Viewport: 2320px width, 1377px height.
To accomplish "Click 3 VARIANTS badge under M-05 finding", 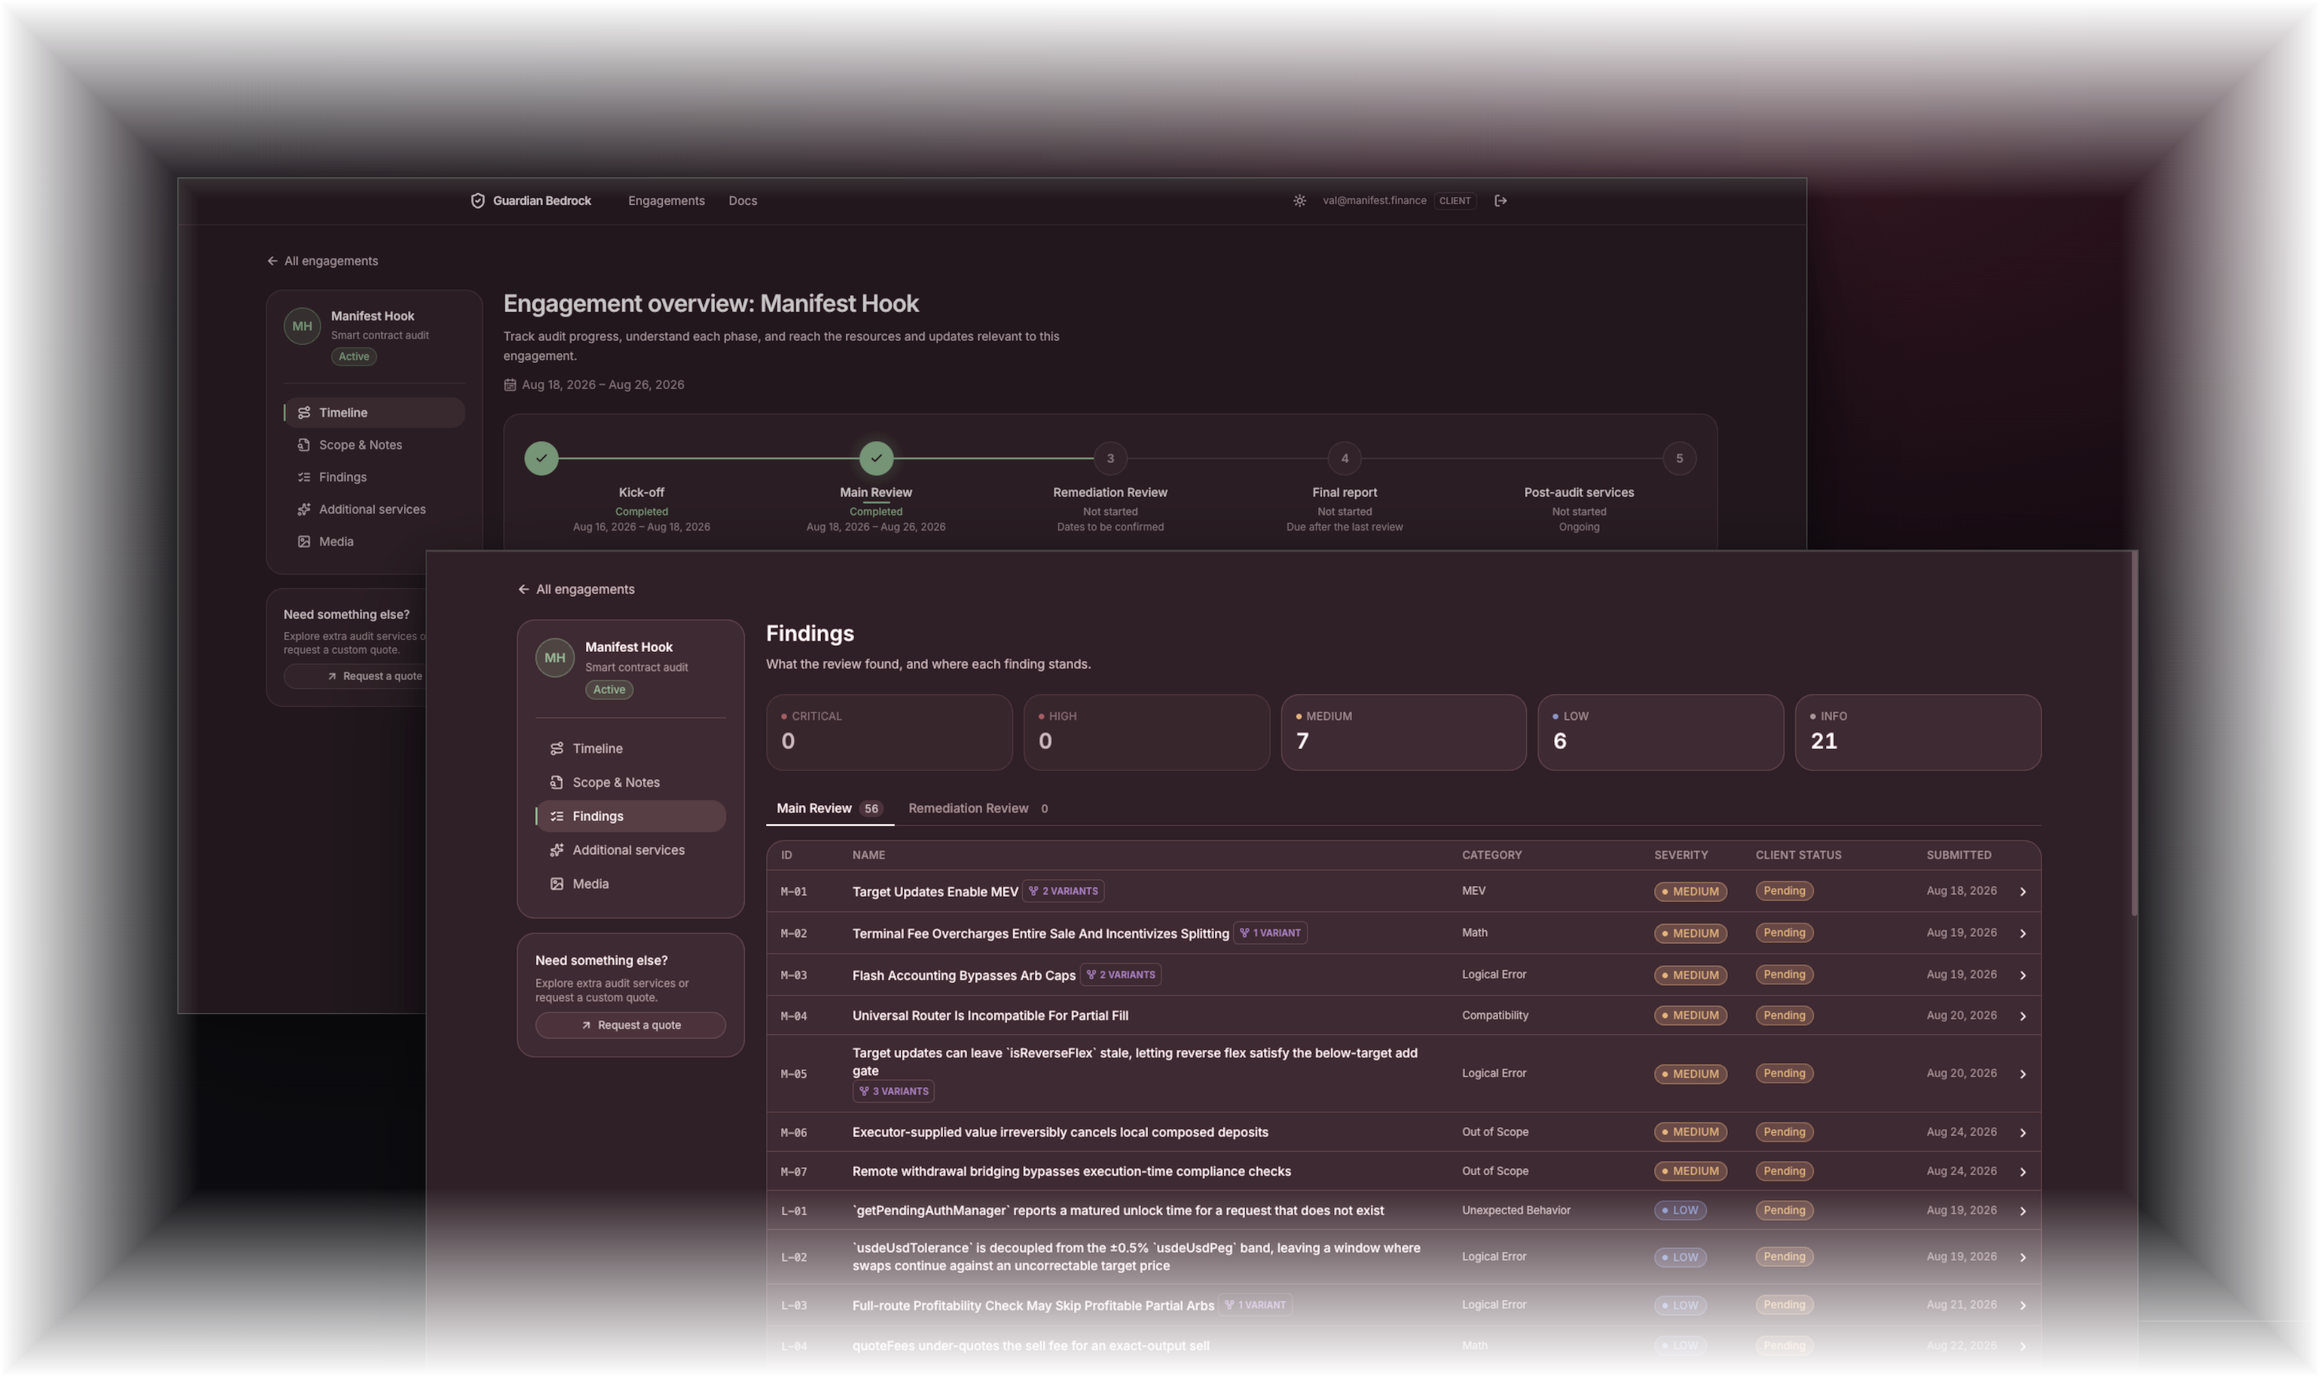I will 893,1091.
